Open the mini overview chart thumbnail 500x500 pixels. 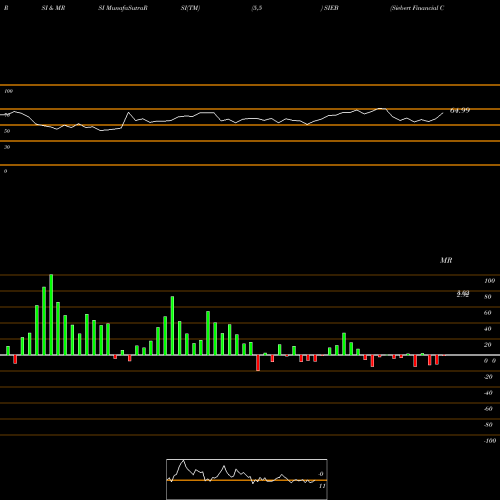(247, 479)
